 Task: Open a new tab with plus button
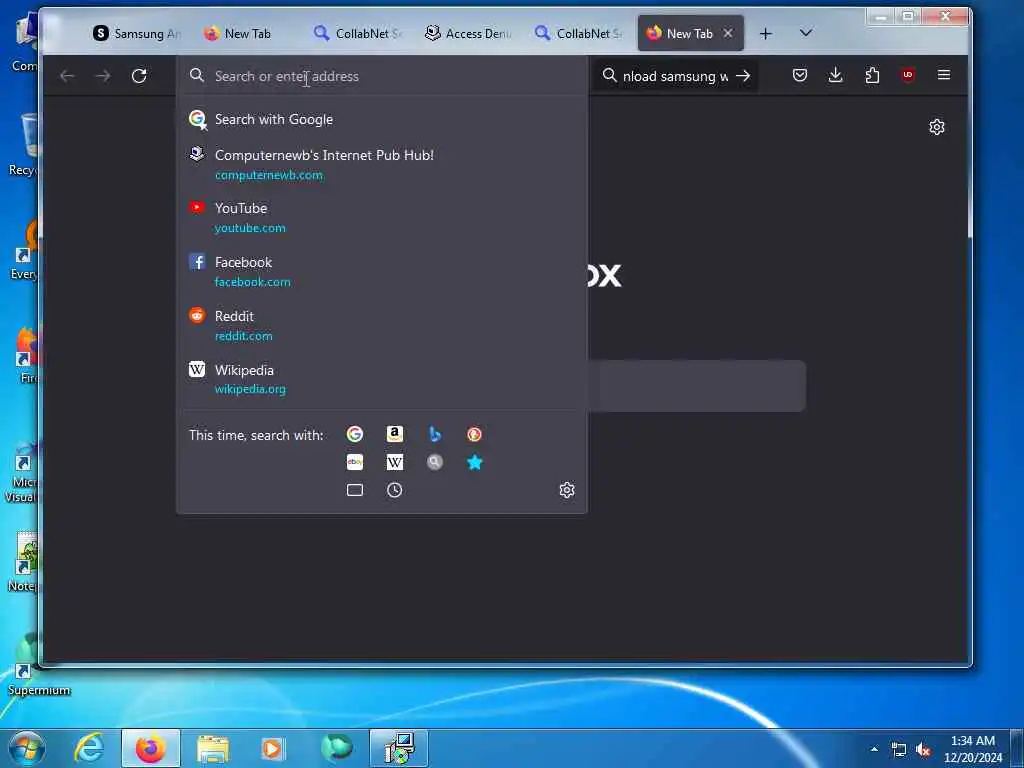tap(765, 33)
